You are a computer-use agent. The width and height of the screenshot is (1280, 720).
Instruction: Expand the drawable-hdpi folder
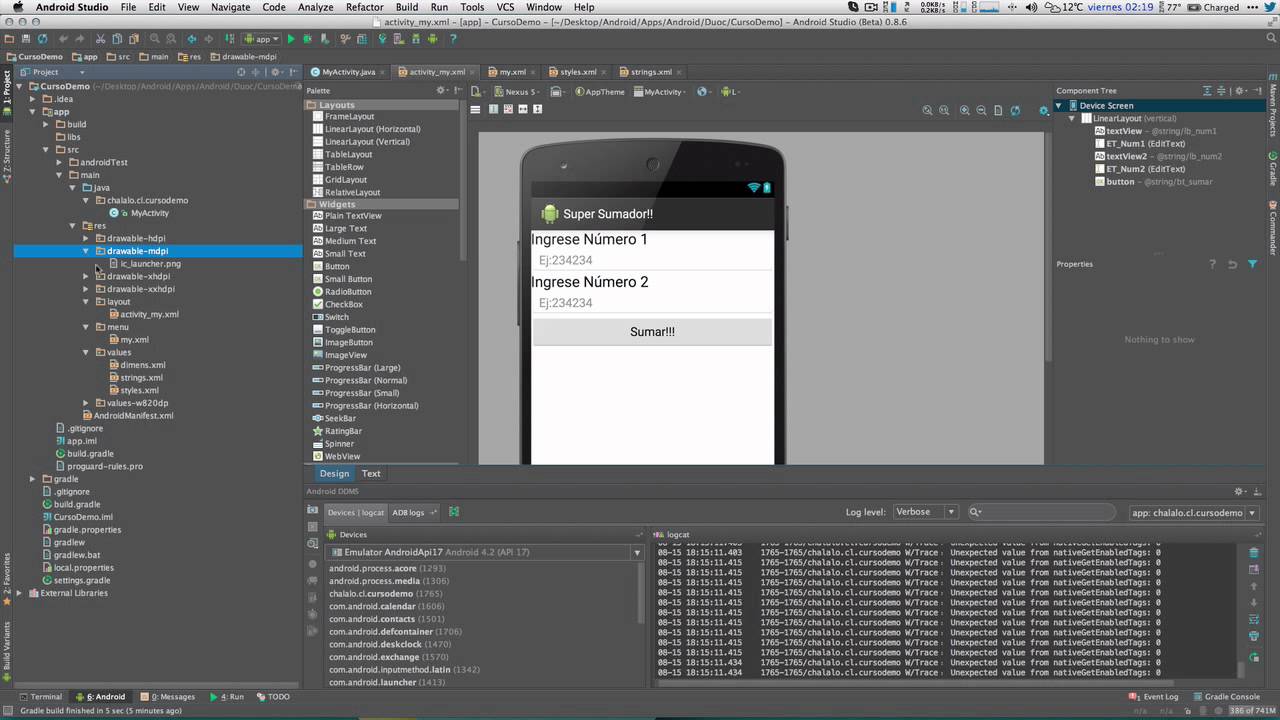(86, 239)
